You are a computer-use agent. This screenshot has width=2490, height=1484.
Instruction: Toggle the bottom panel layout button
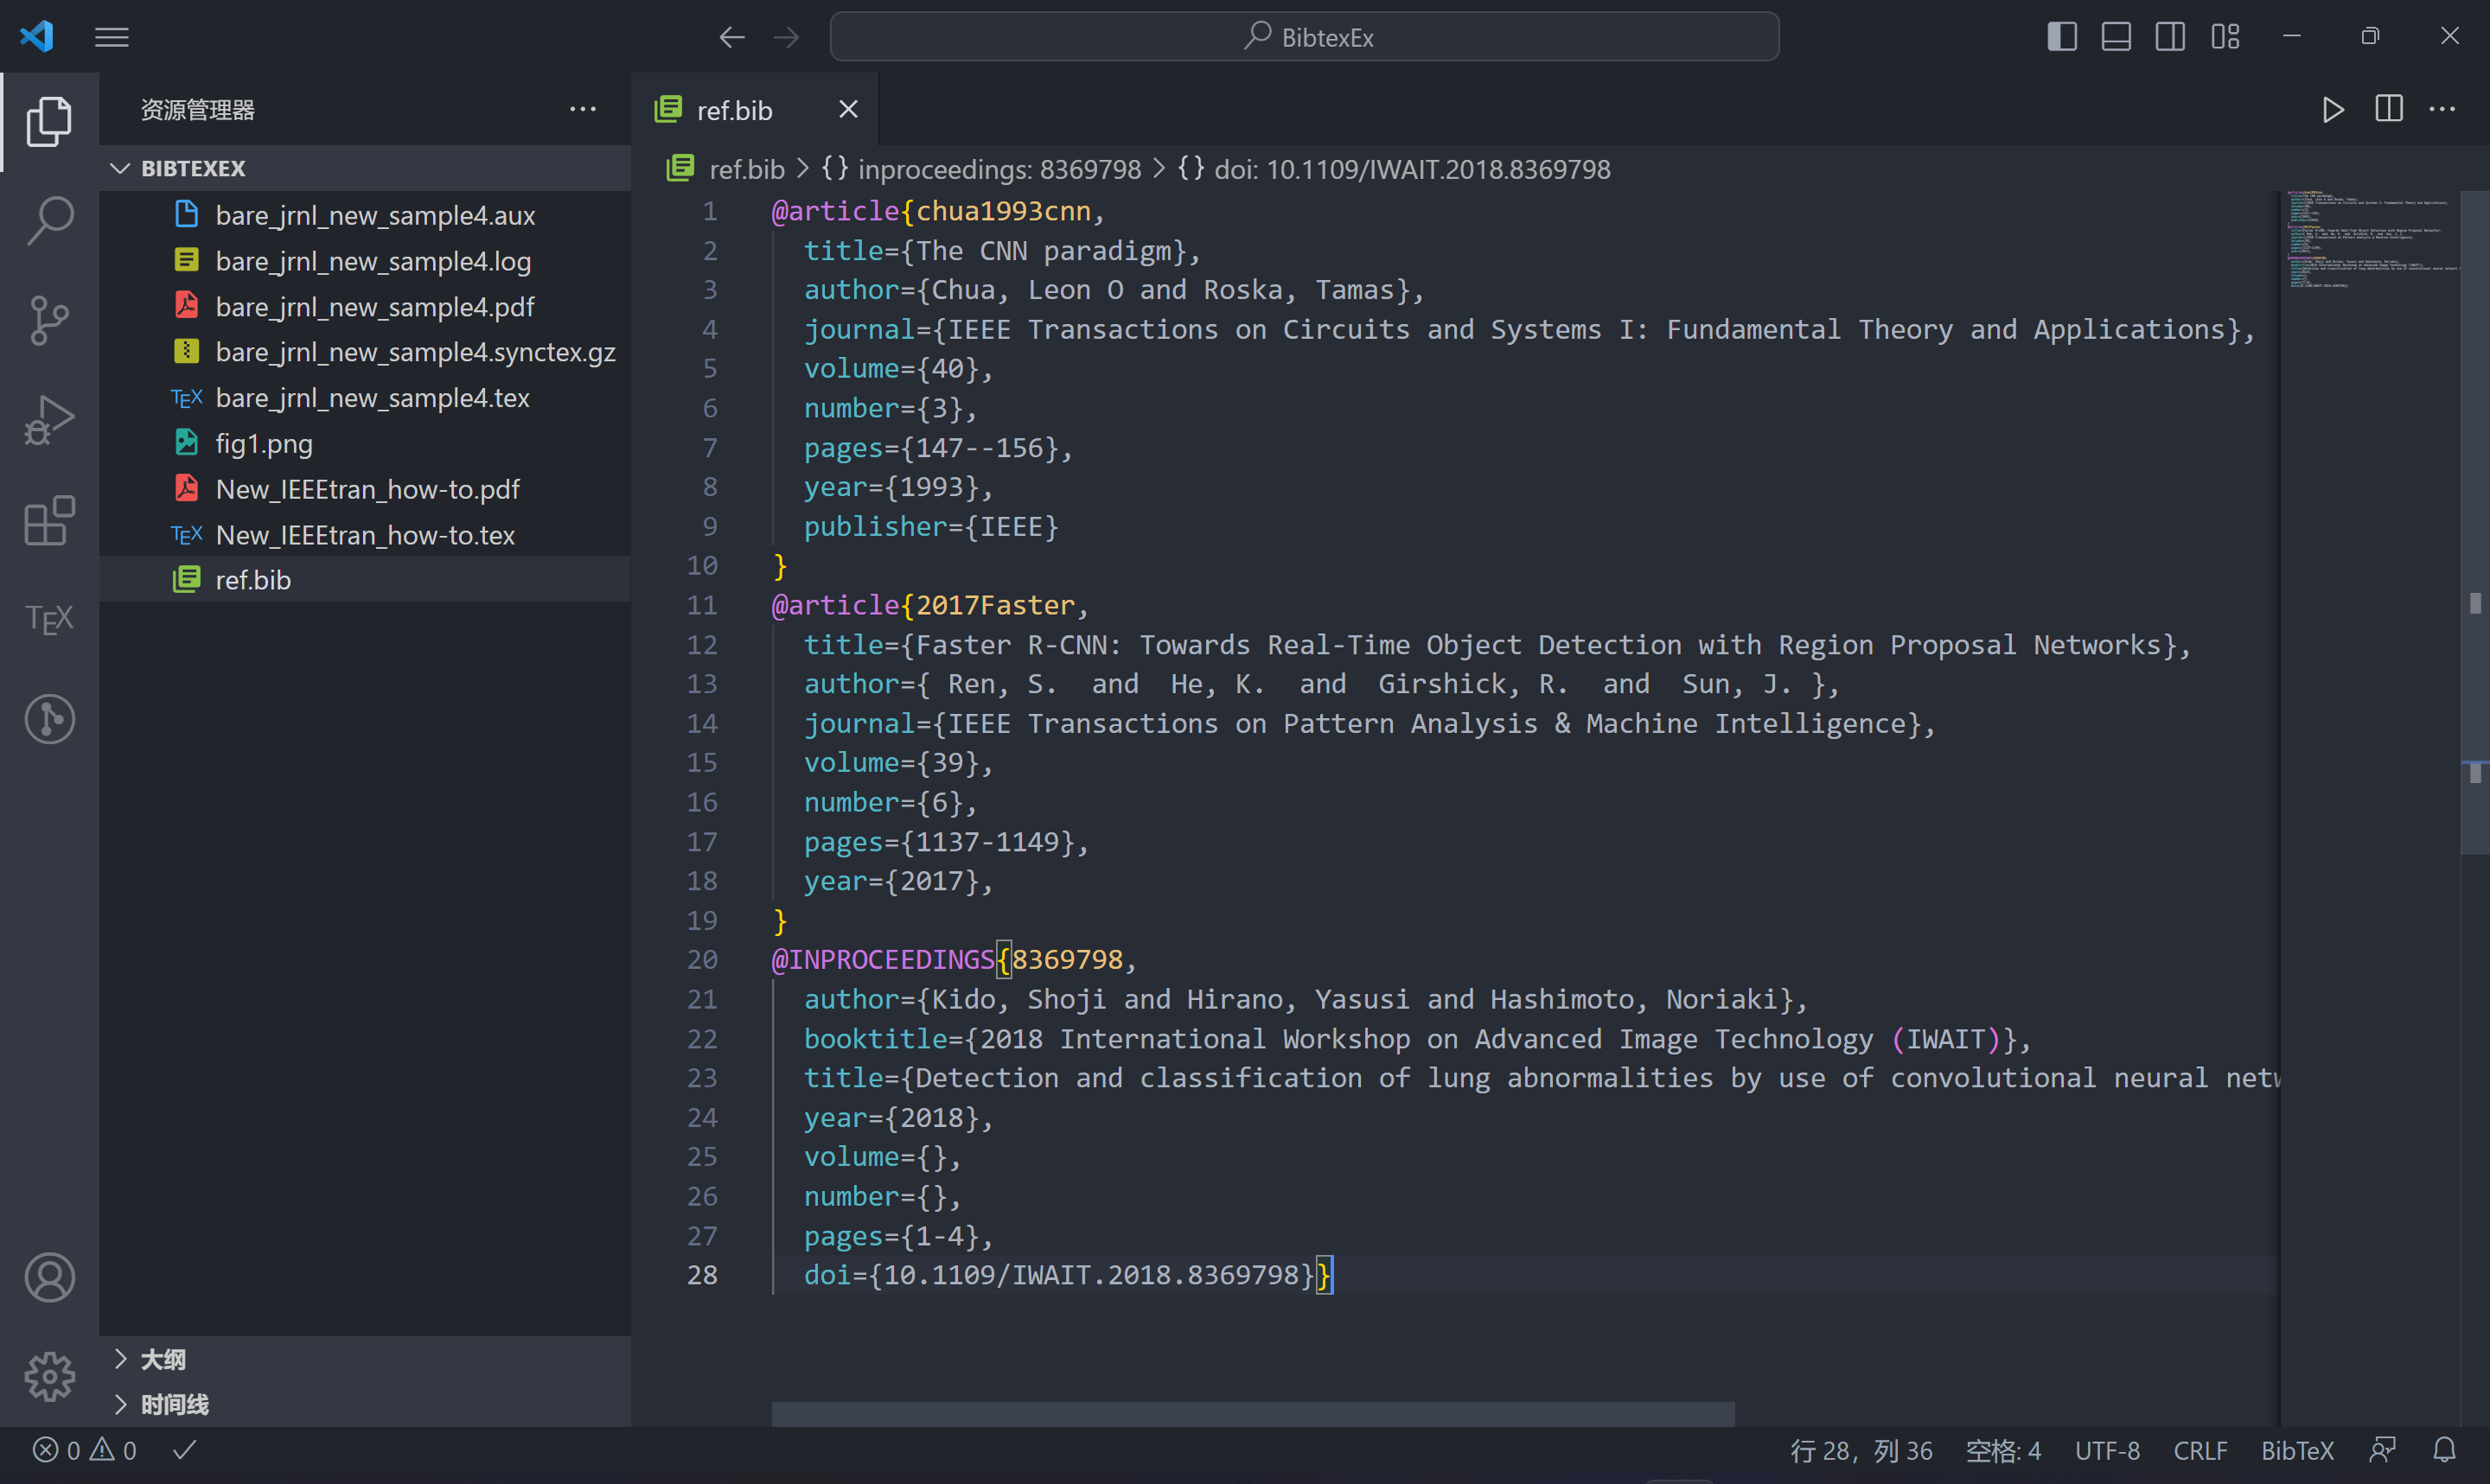click(2116, 37)
